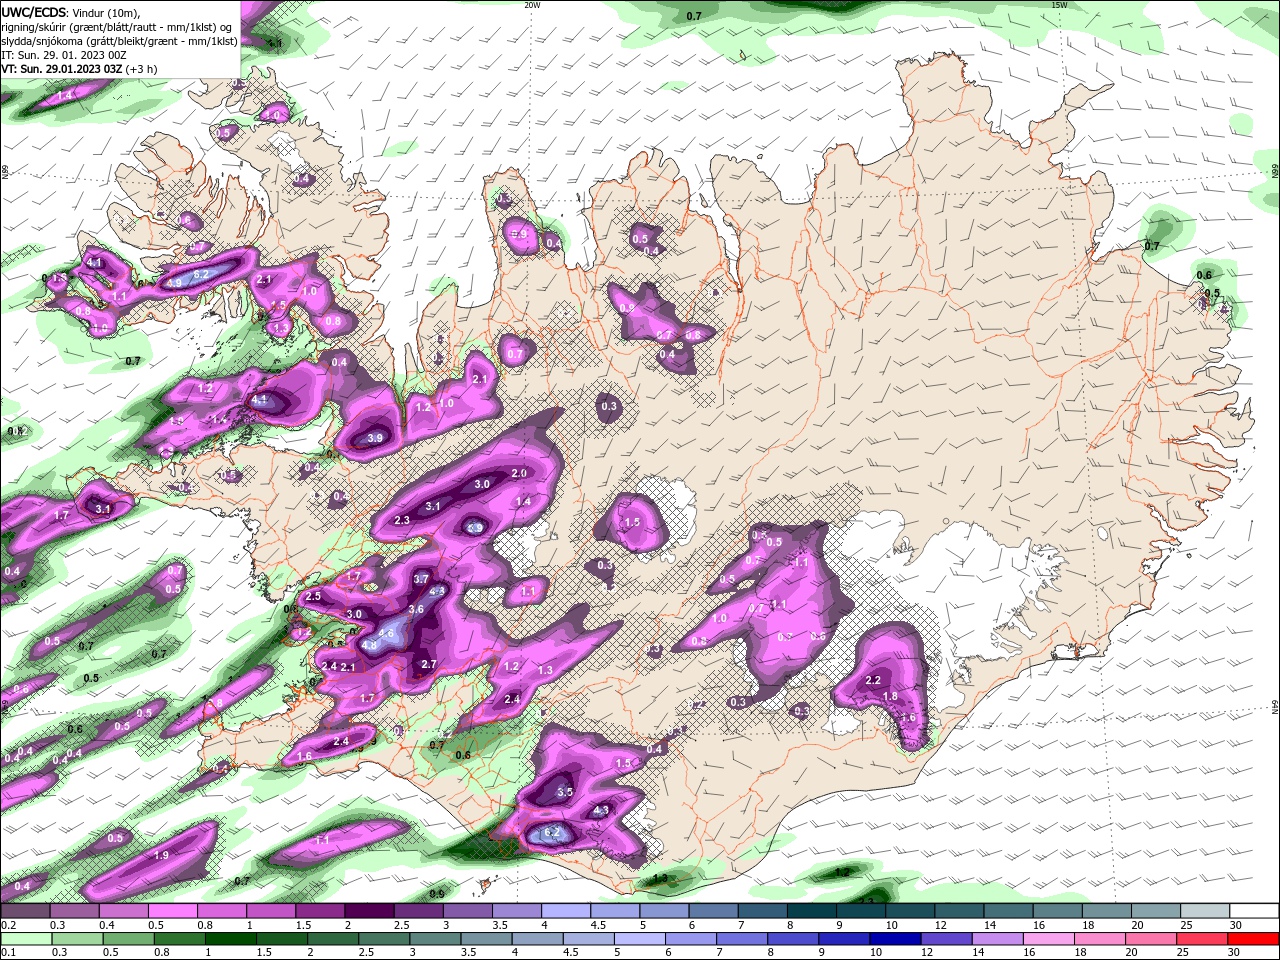Pick the upper scale swatch starting at 3.5
Image resolution: width=1280 pixels, height=960 pixels.
point(516,911)
